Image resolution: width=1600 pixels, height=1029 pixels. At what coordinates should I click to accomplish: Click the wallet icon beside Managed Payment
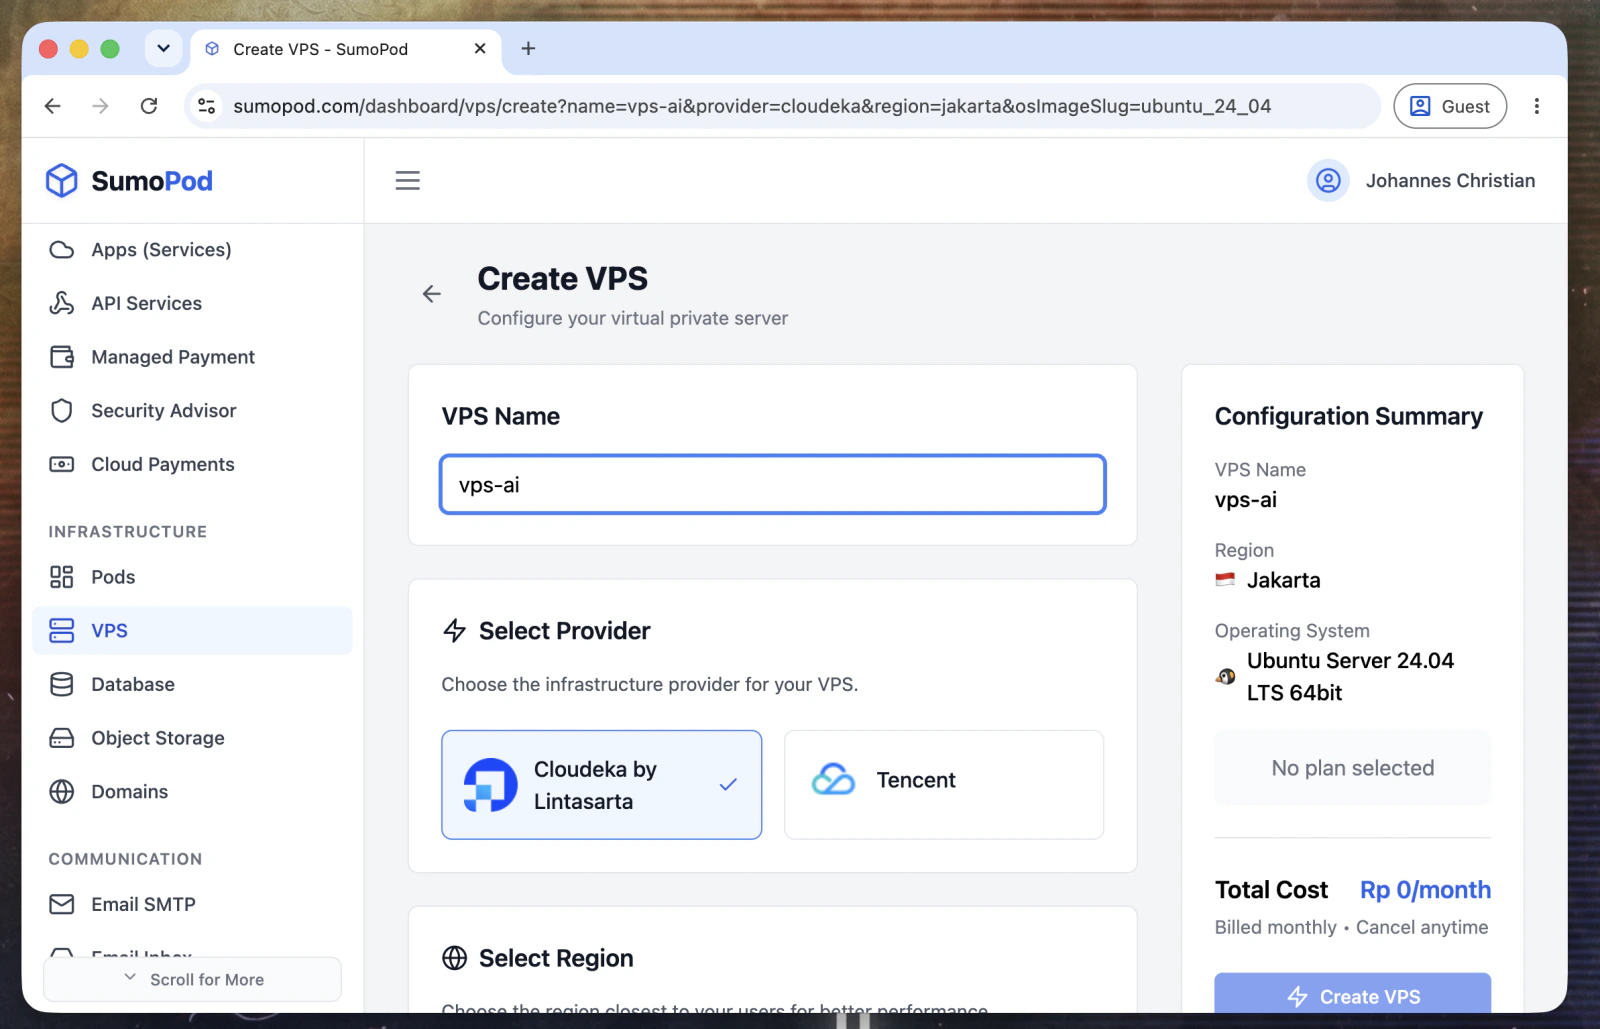point(62,357)
